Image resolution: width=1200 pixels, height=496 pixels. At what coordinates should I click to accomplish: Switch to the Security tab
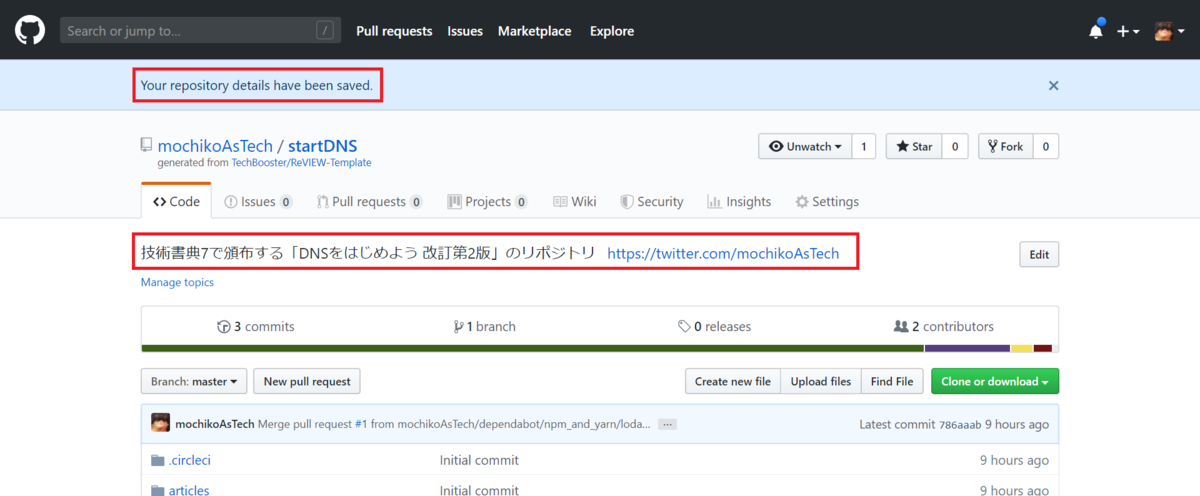[651, 201]
